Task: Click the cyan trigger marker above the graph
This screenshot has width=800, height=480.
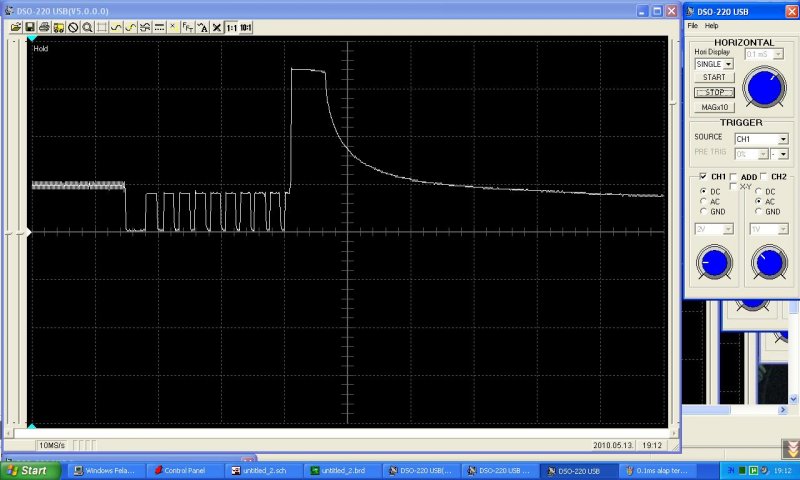Action: point(32,39)
